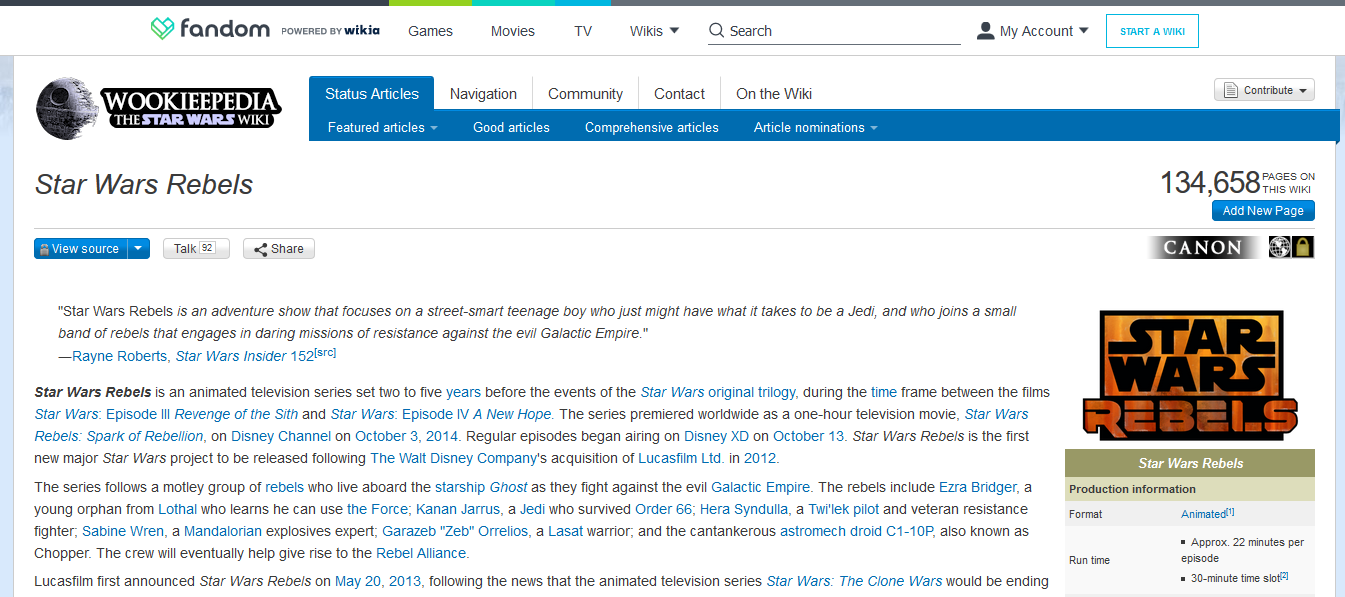Open the TV menu item
The height and width of the screenshot is (597, 1345).
point(583,31)
